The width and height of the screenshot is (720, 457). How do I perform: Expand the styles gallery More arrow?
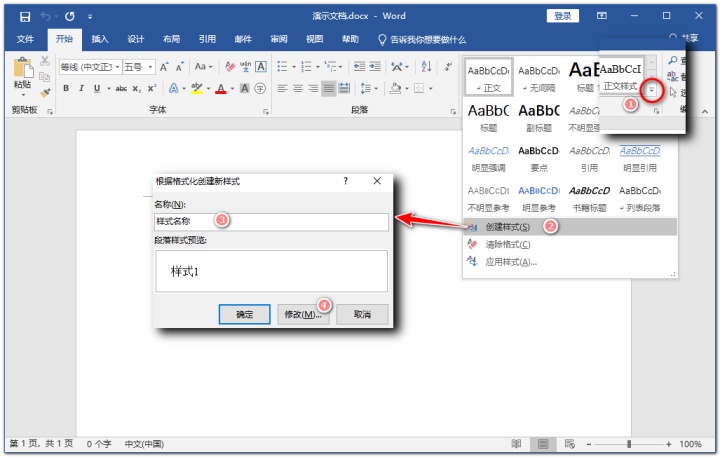click(651, 90)
